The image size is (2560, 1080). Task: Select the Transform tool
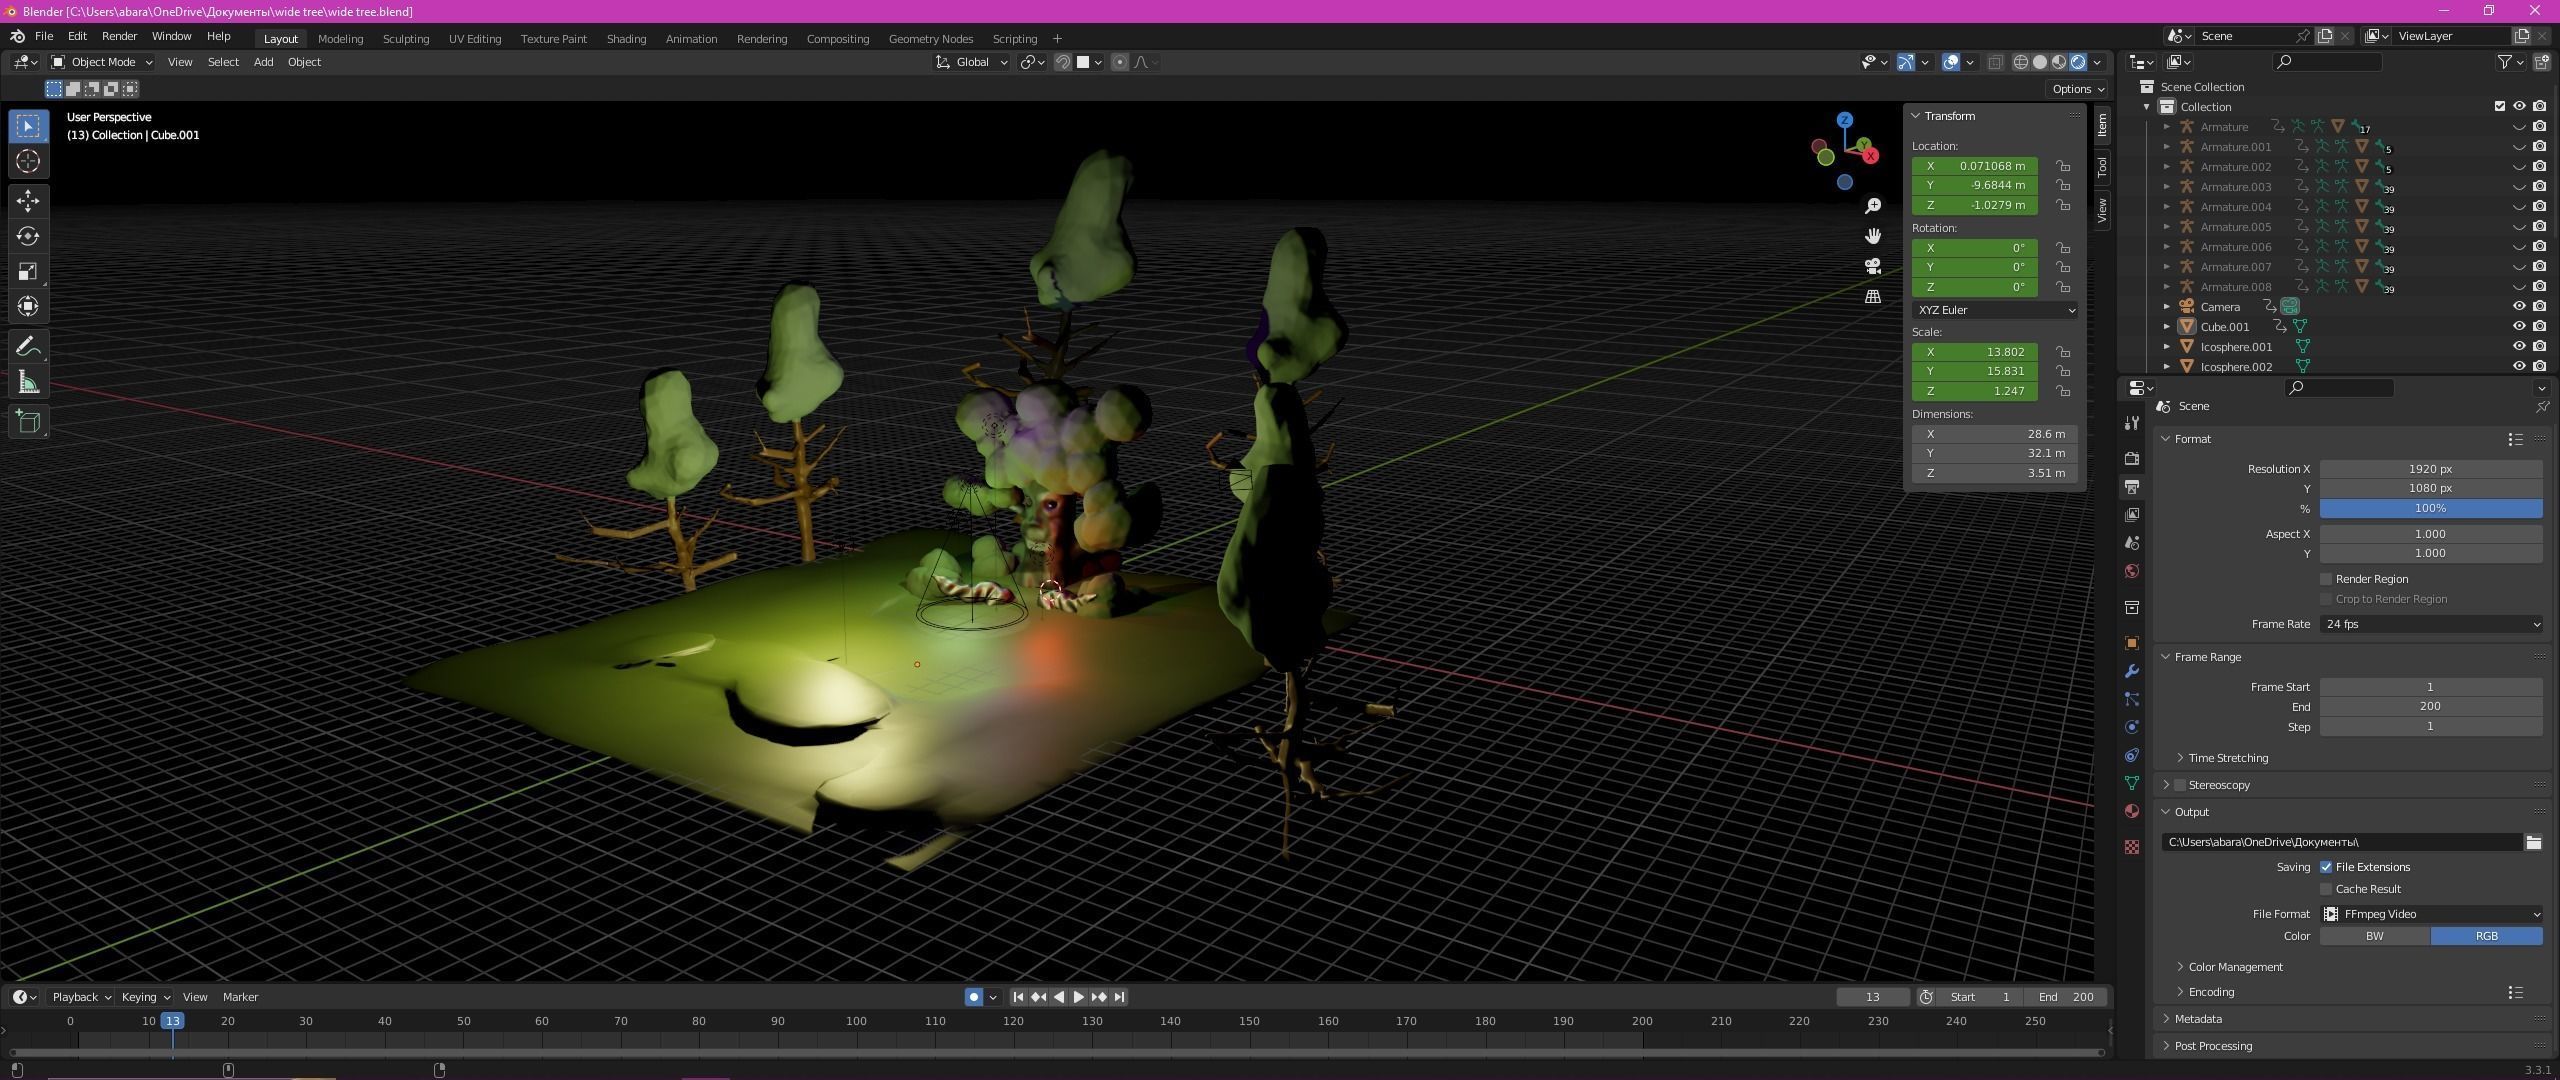click(28, 306)
